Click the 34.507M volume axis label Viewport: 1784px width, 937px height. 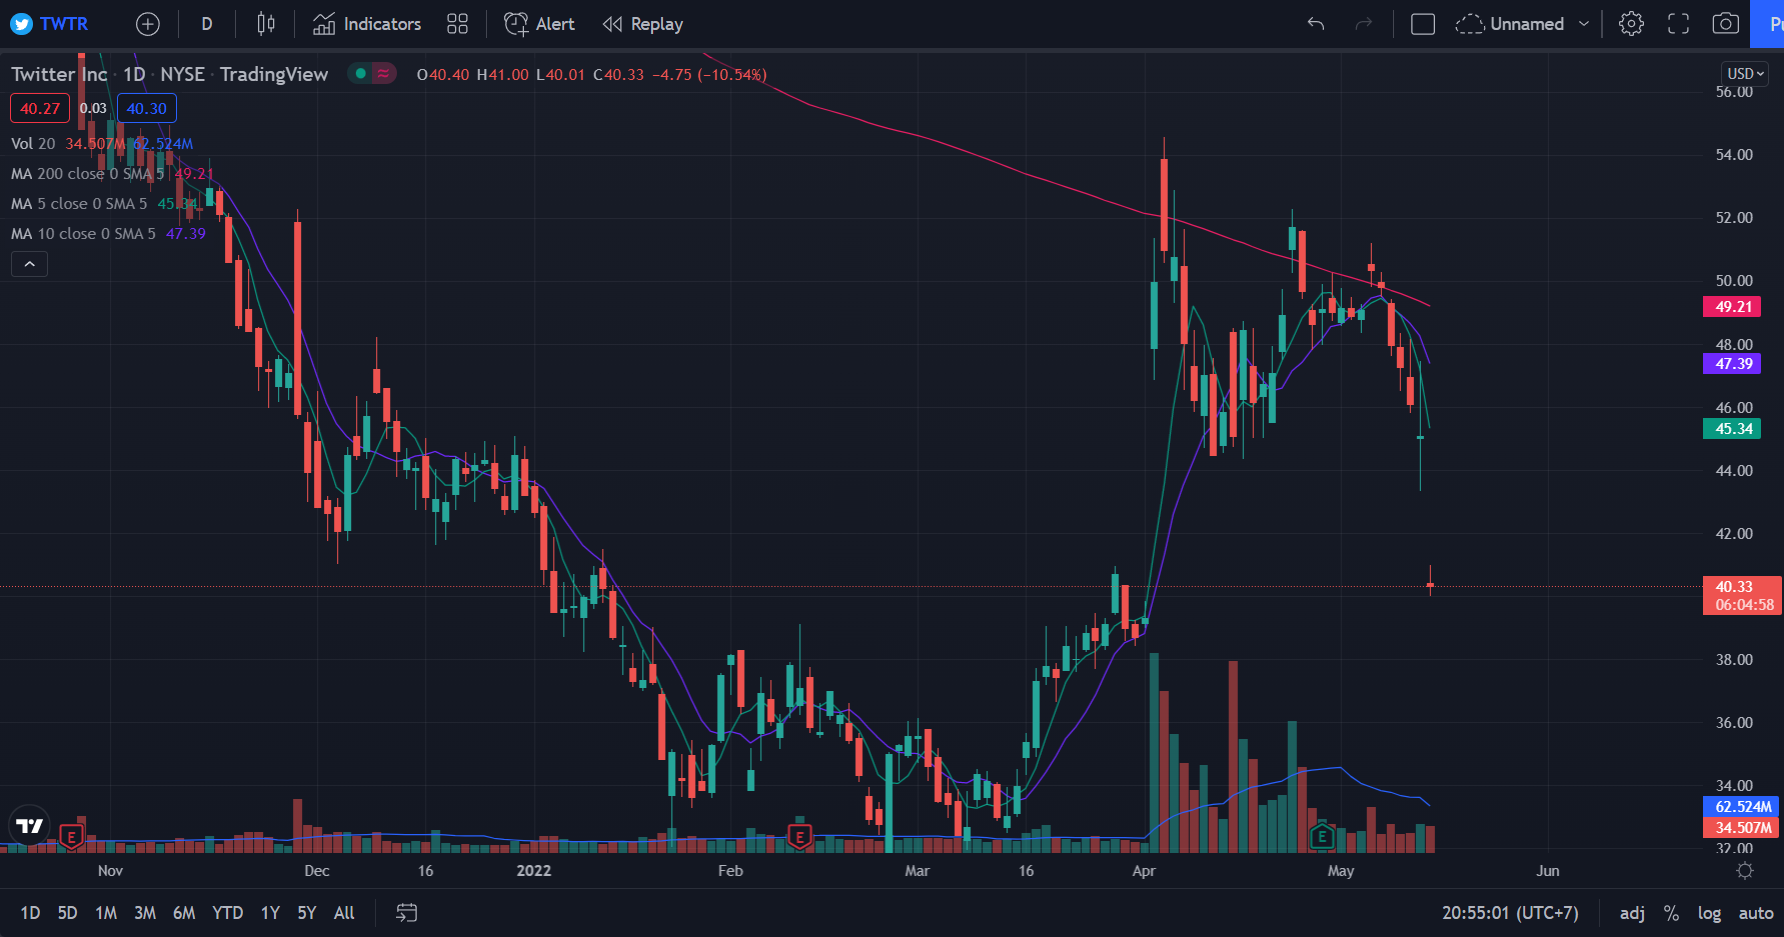(1741, 828)
